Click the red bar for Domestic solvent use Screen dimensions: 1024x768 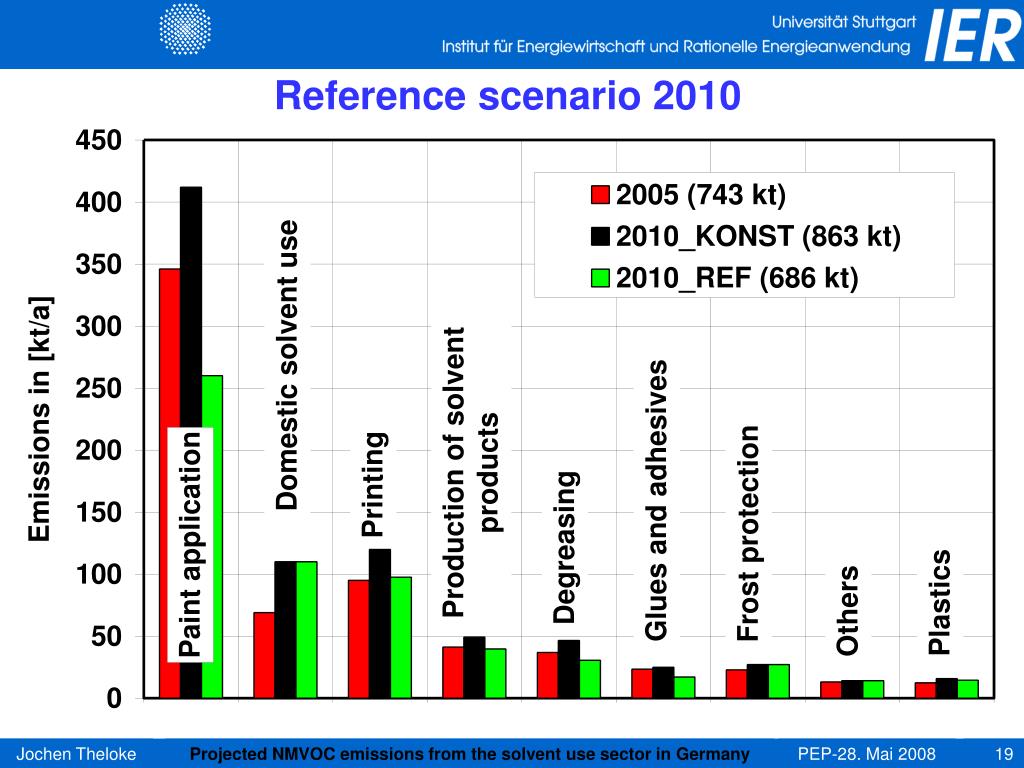tap(264, 655)
